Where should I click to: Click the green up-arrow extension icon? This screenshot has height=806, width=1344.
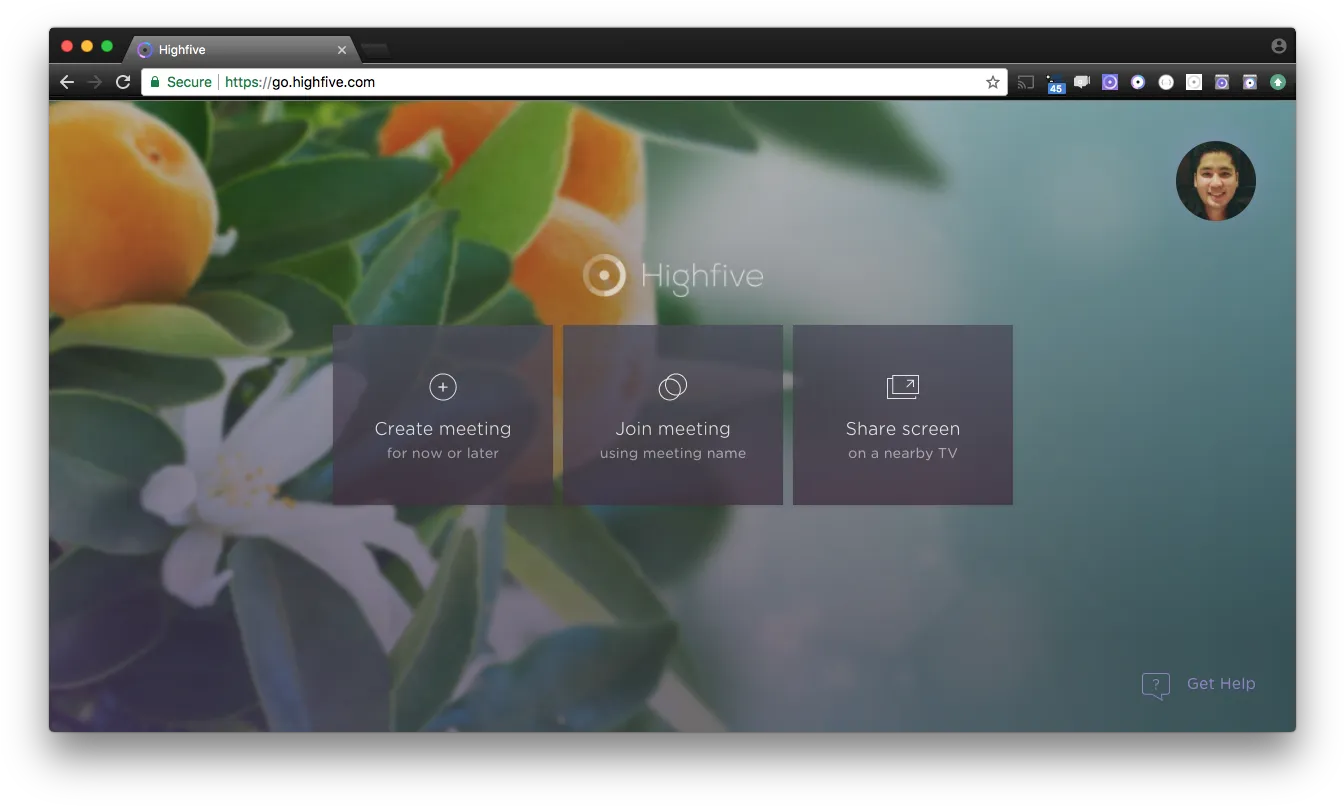pos(1278,82)
